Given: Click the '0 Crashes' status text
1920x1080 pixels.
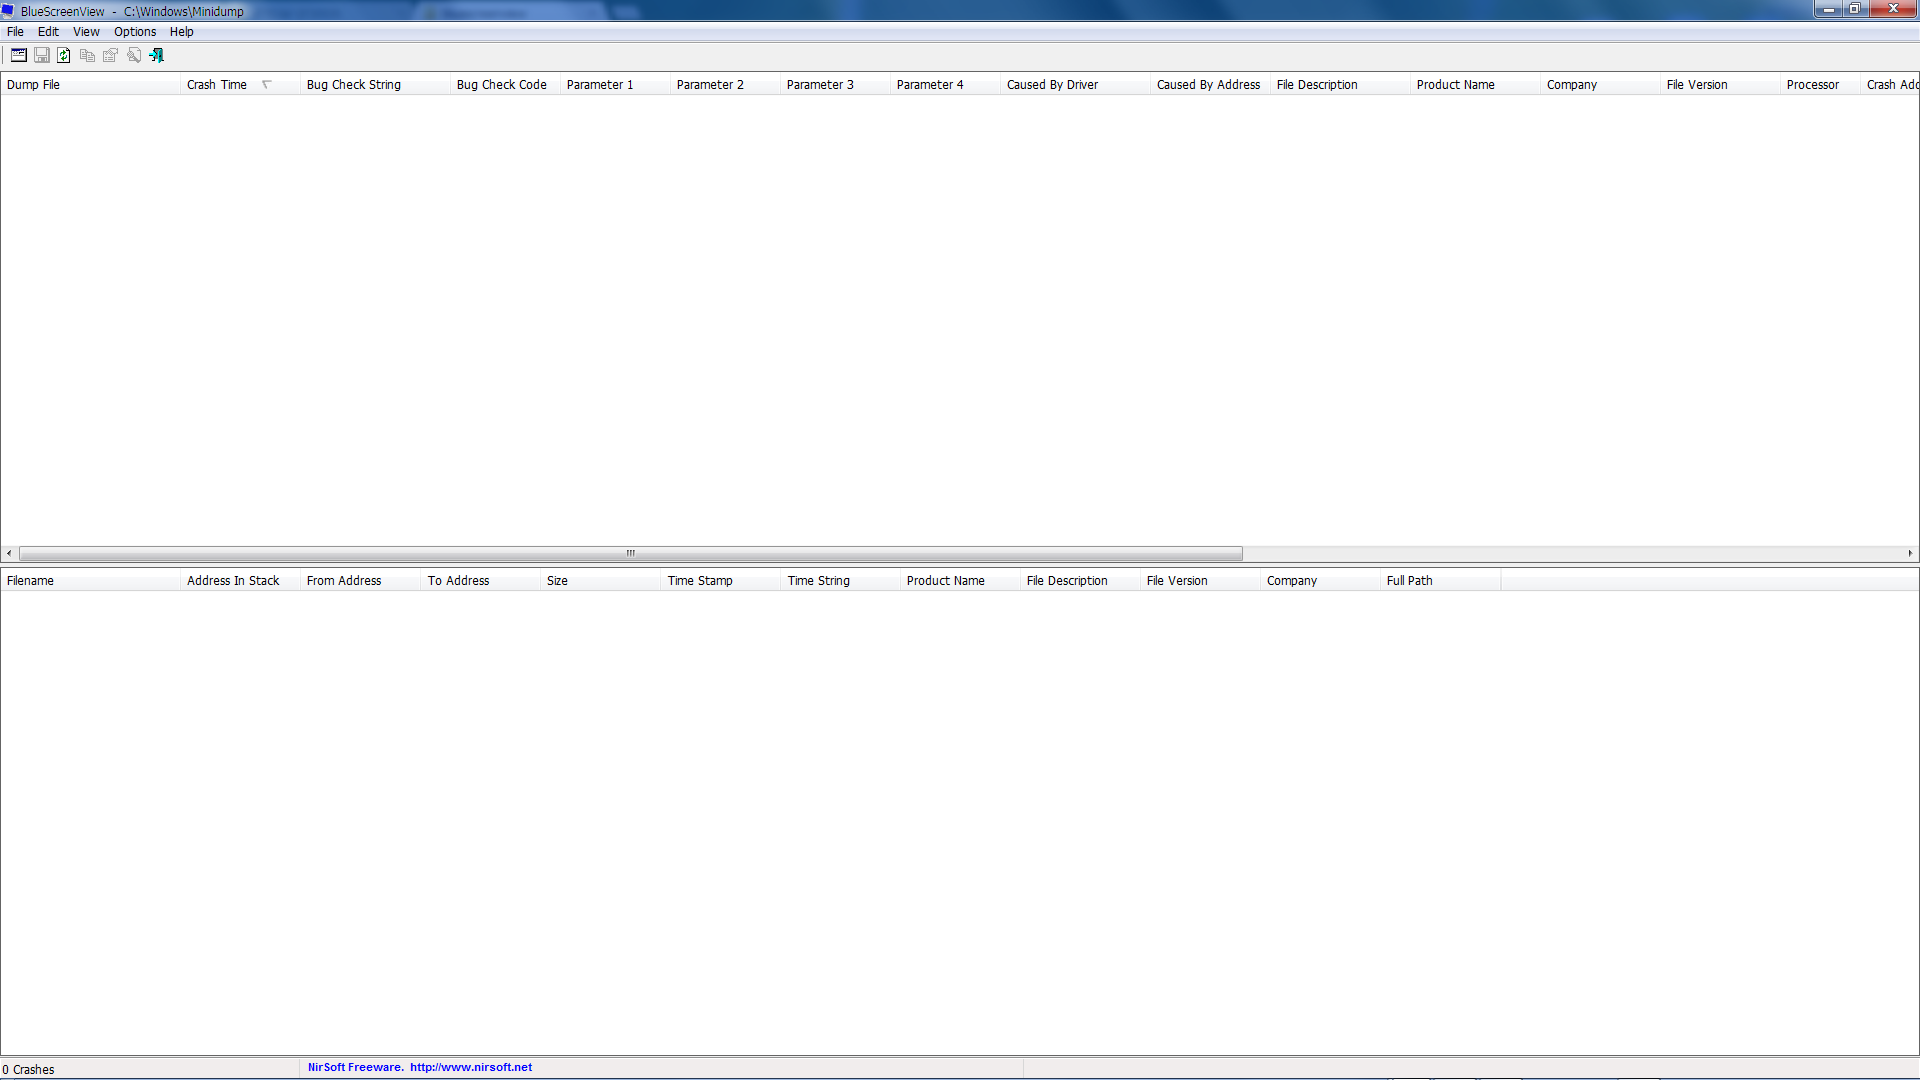Looking at the screenshot, I should (28, 1069).
